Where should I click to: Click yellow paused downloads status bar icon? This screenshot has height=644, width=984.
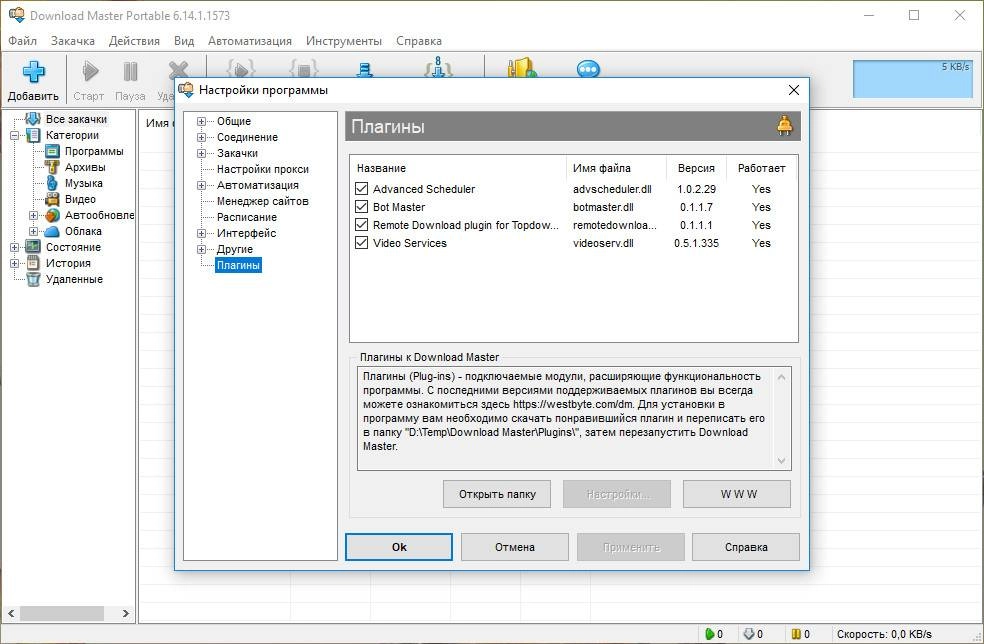[796, 634]
